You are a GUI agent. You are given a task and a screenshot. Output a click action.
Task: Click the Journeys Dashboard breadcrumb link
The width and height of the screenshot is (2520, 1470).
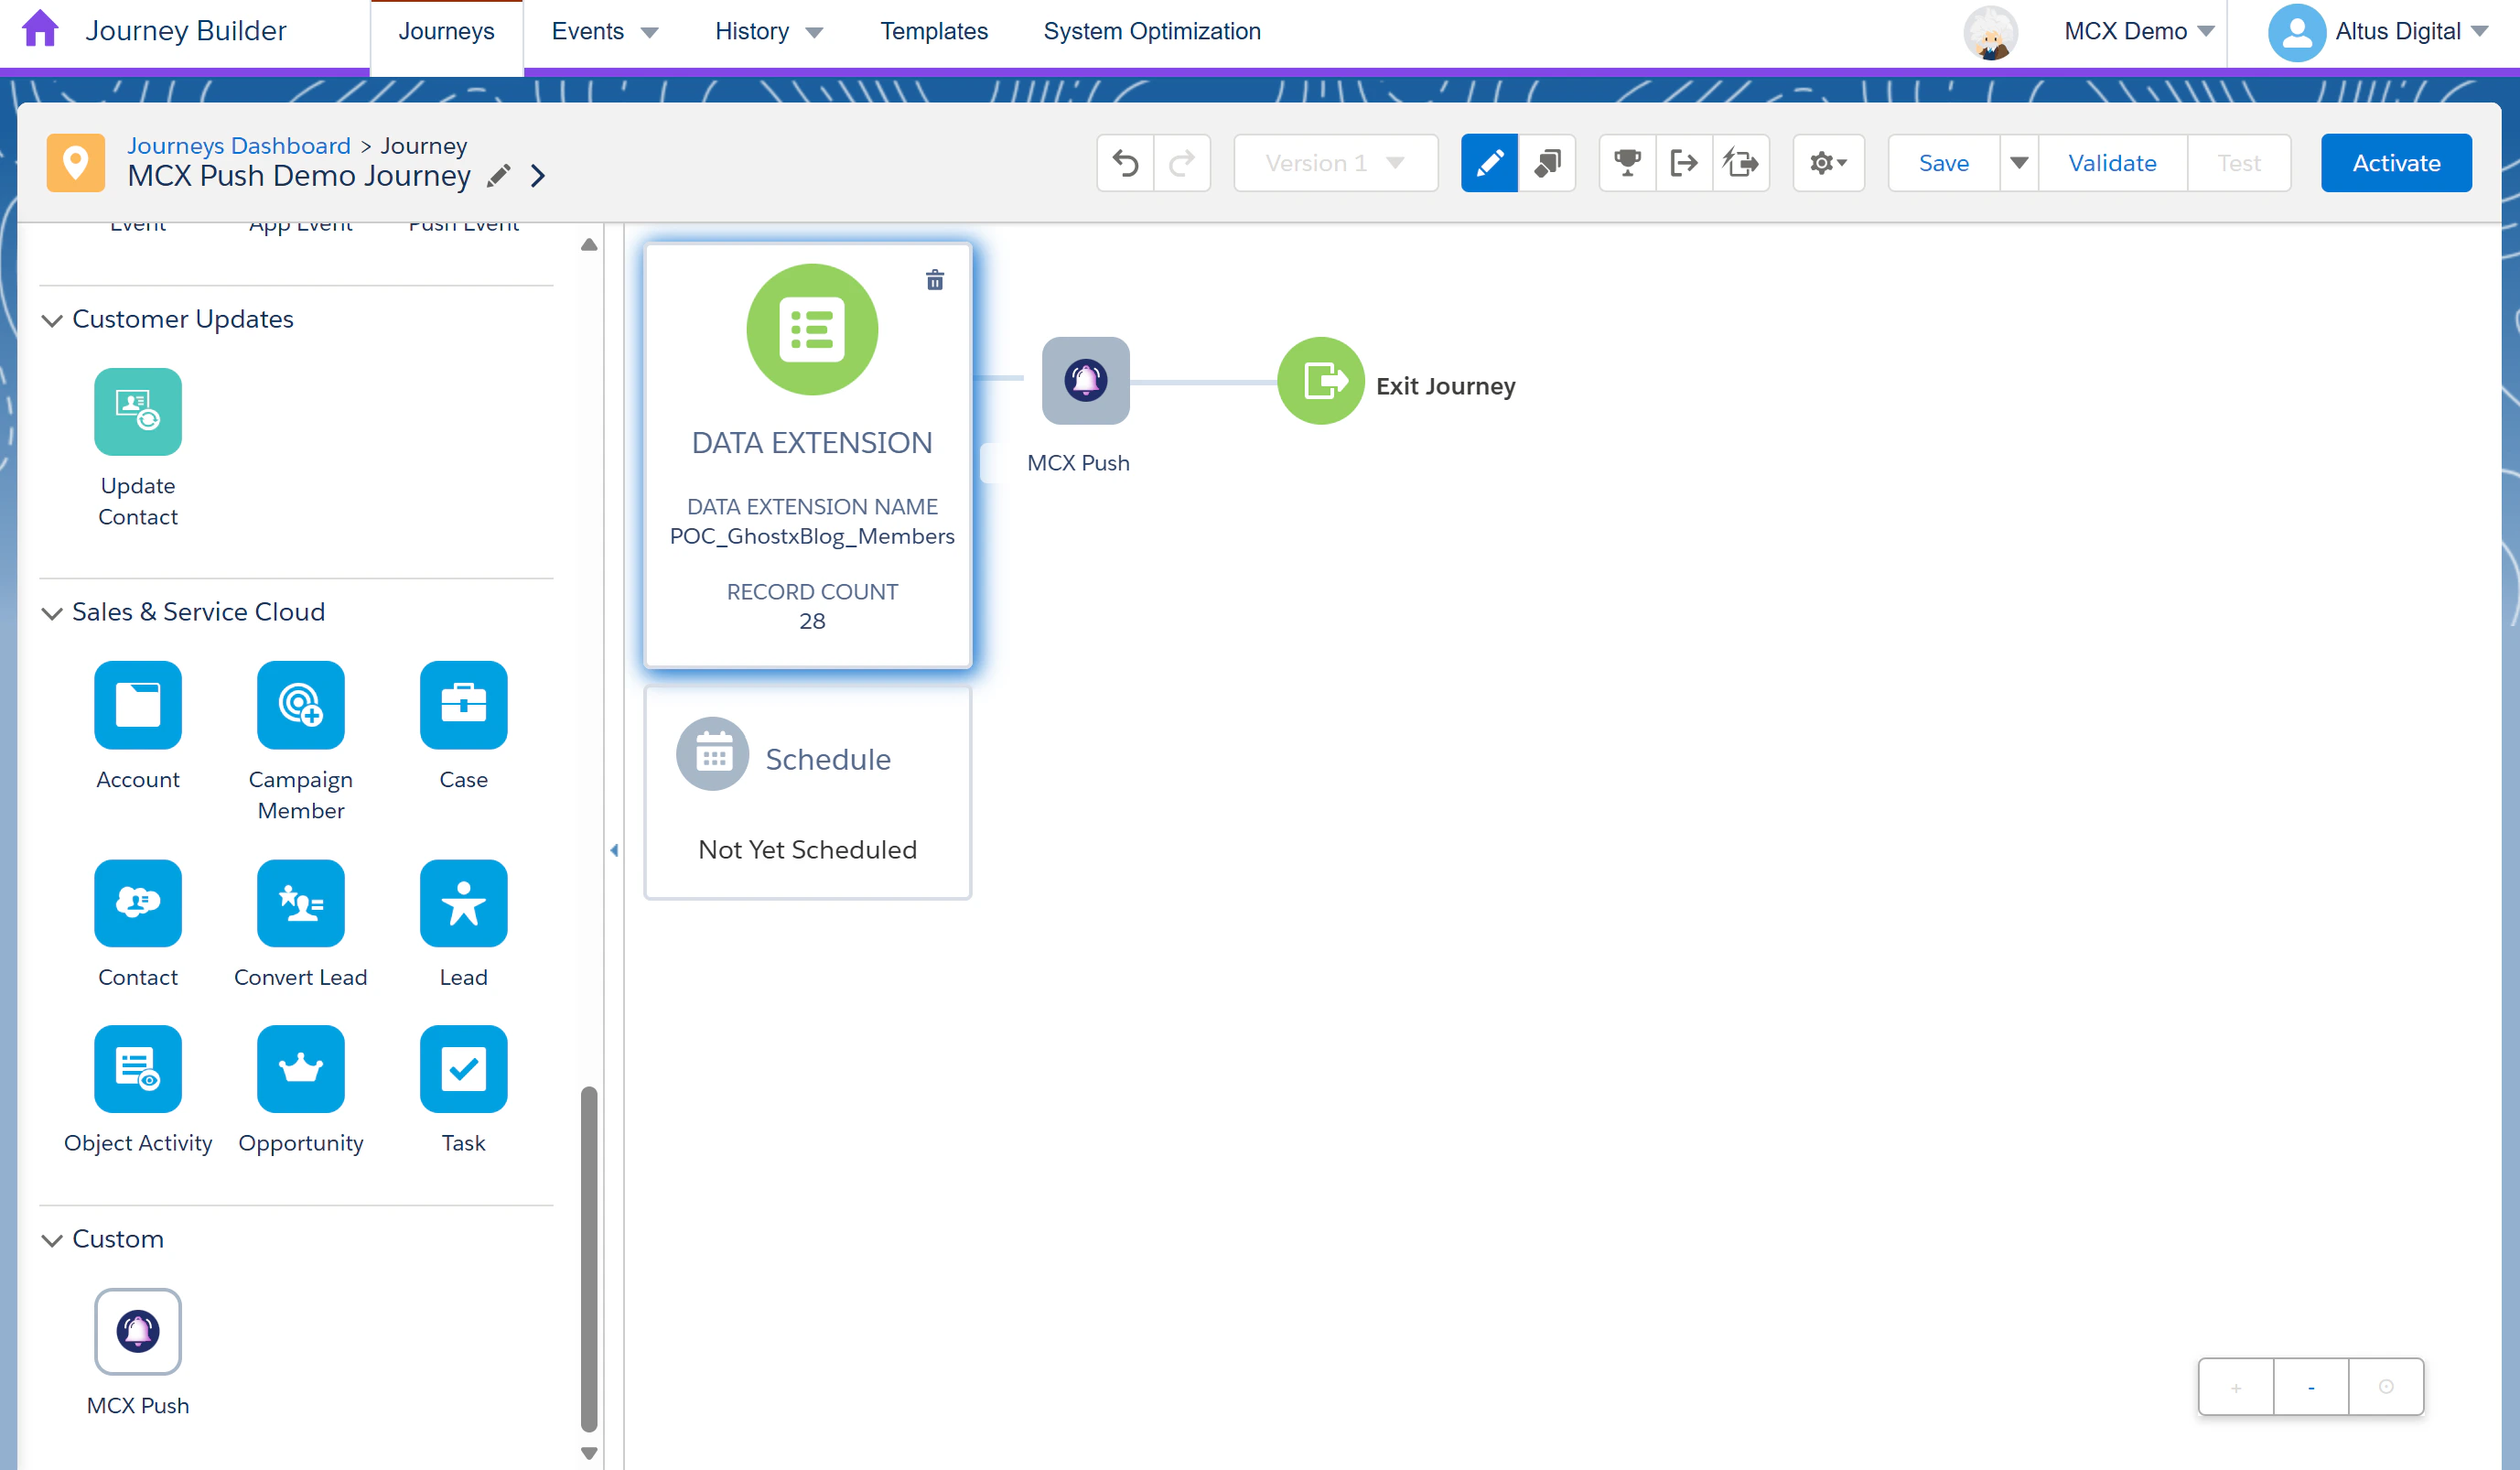point(238,146)
